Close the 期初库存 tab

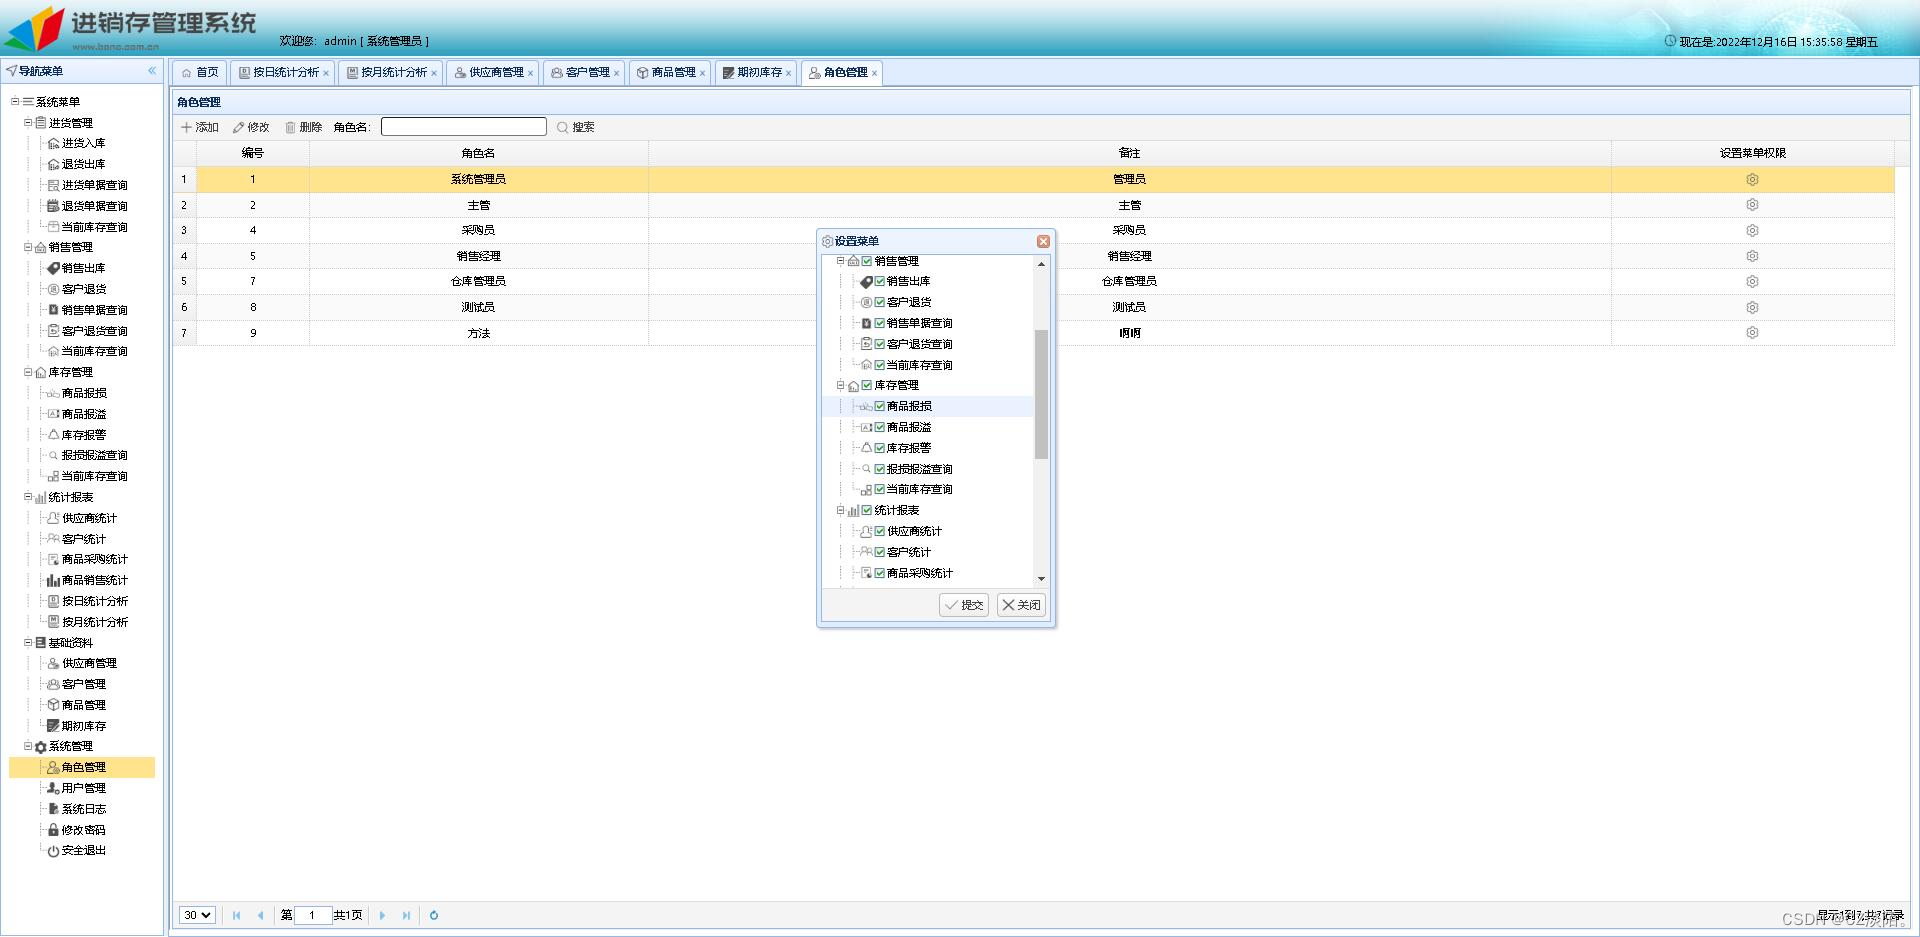[788, 73]
